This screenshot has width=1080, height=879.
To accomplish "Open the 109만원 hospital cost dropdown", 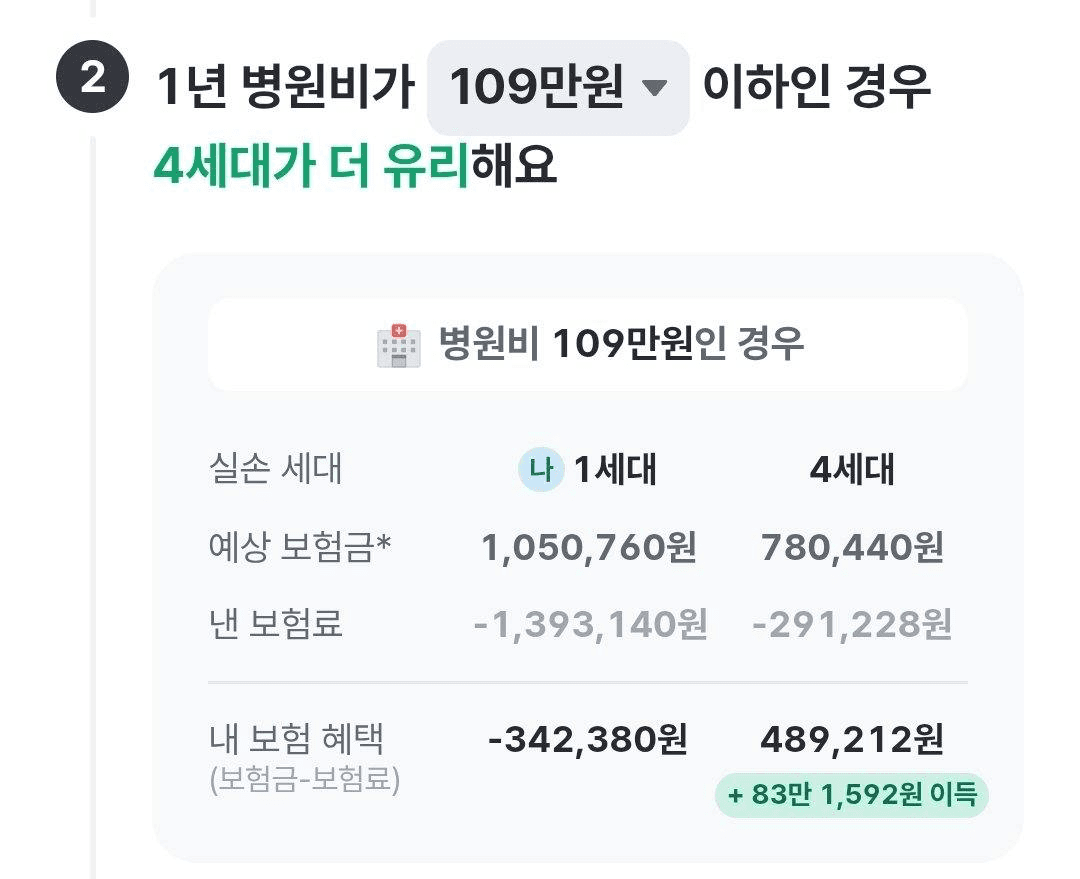I will click(x=557, y=88).
